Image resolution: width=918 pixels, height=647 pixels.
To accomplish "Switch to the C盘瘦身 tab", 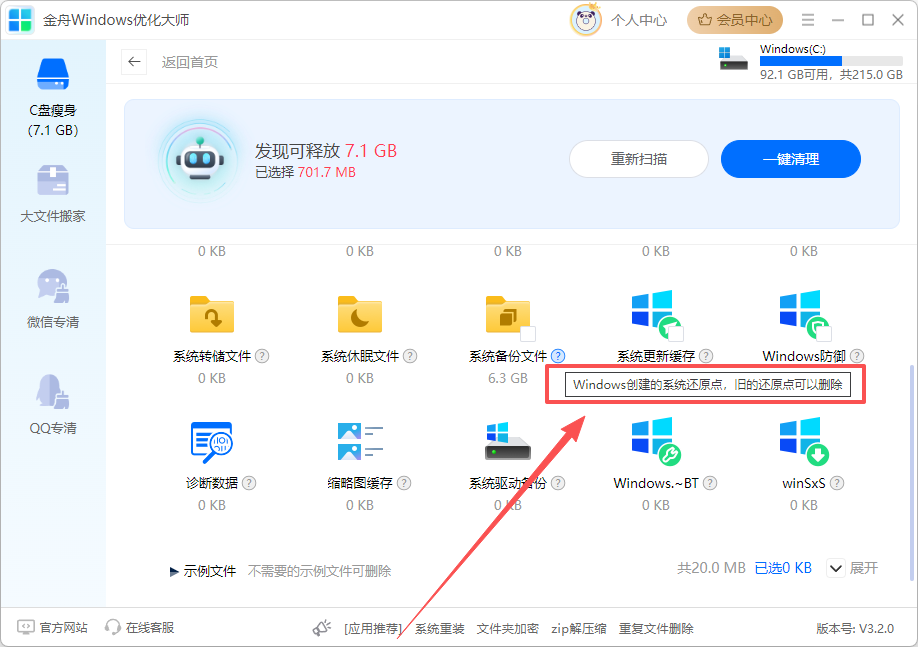I will tap(53, 96).
